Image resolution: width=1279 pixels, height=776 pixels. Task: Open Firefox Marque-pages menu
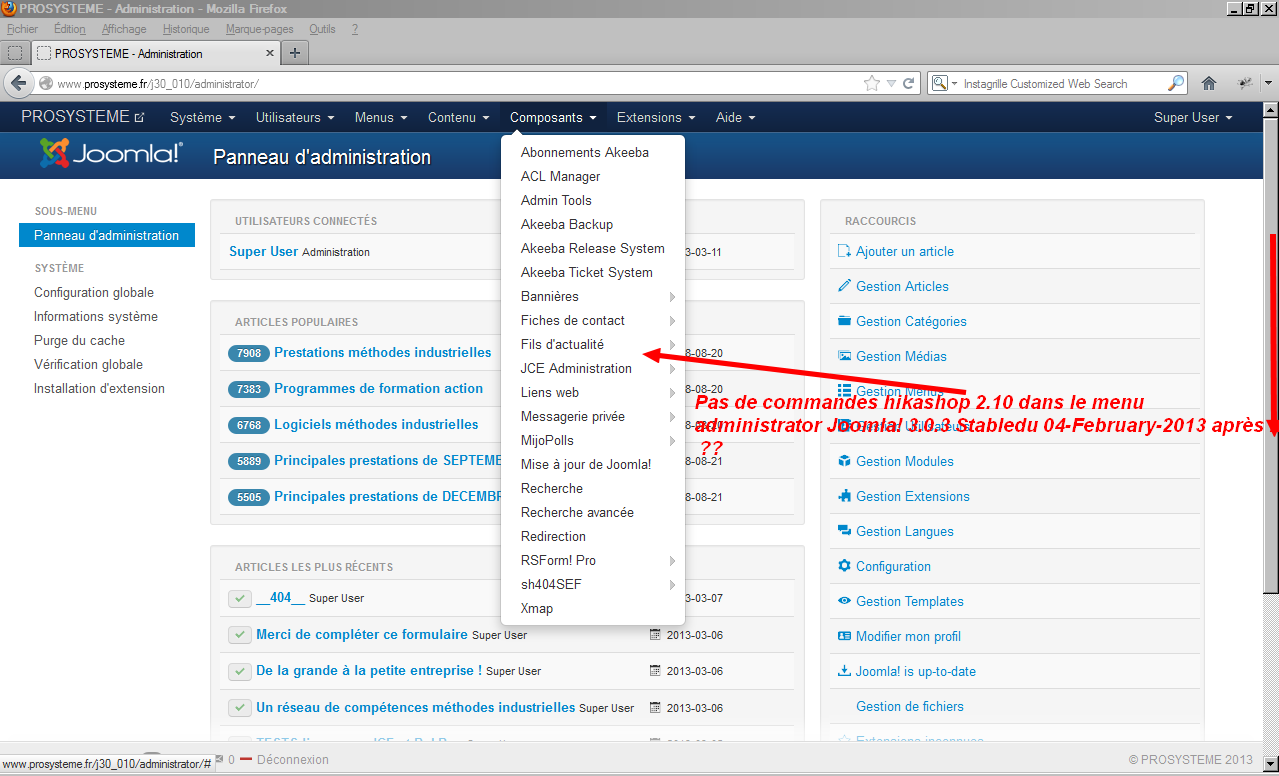260,29
